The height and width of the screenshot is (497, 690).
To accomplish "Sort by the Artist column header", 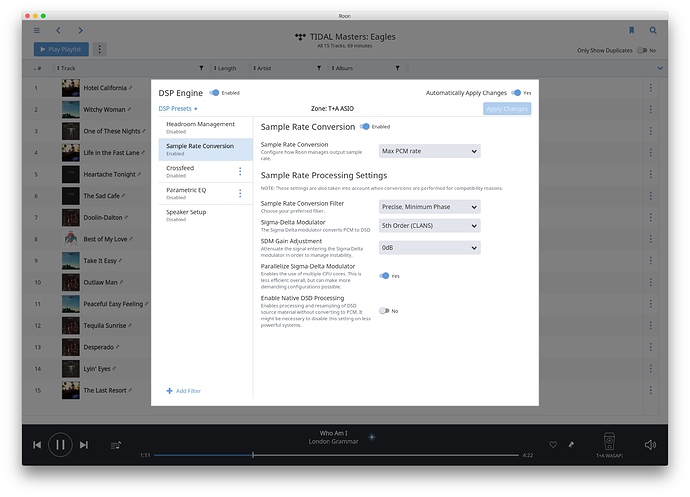I will 262,68.
